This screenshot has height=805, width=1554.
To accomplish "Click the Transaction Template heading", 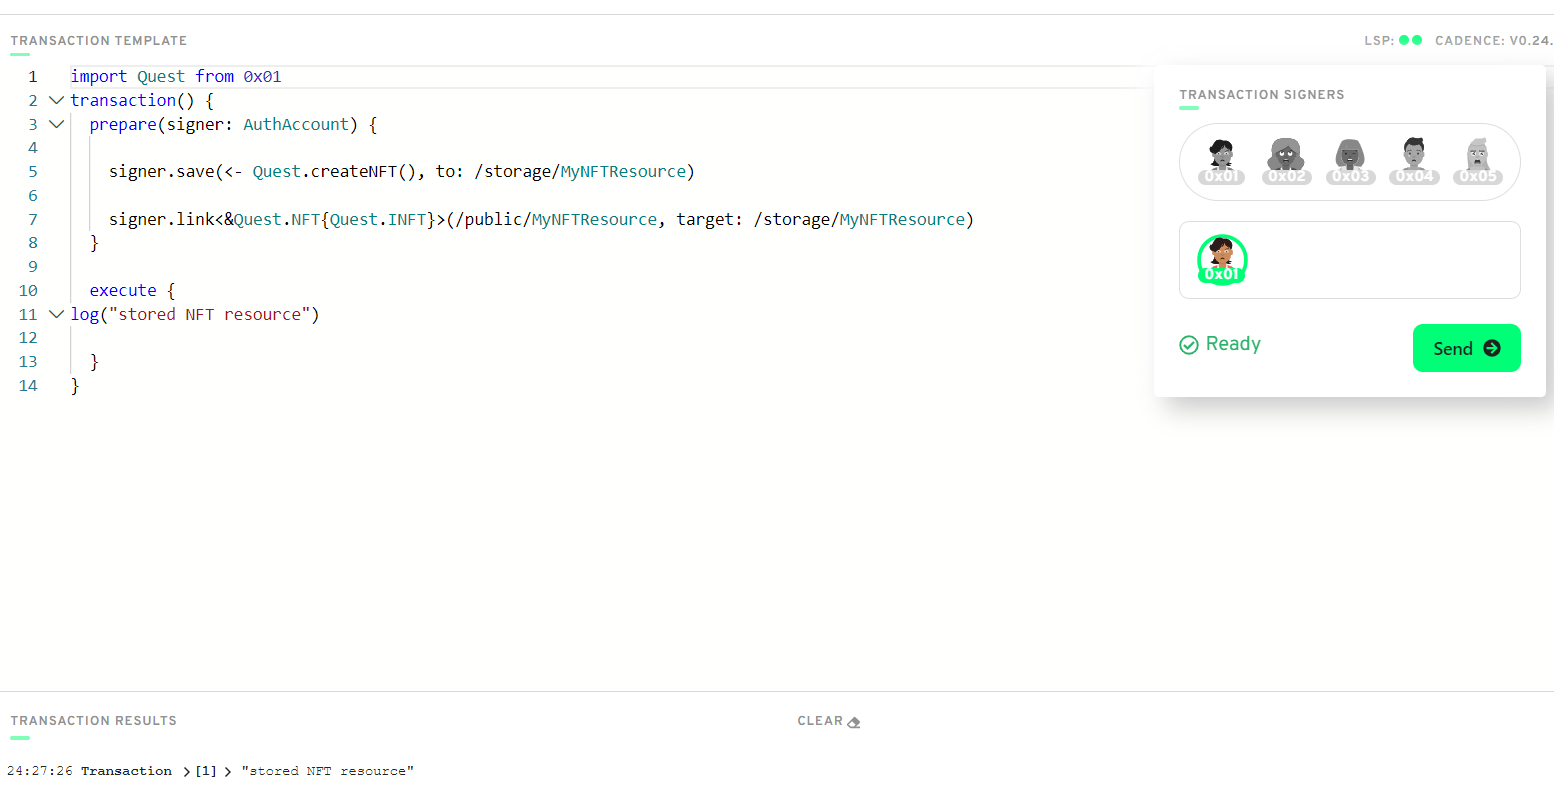I will point(99,41).
